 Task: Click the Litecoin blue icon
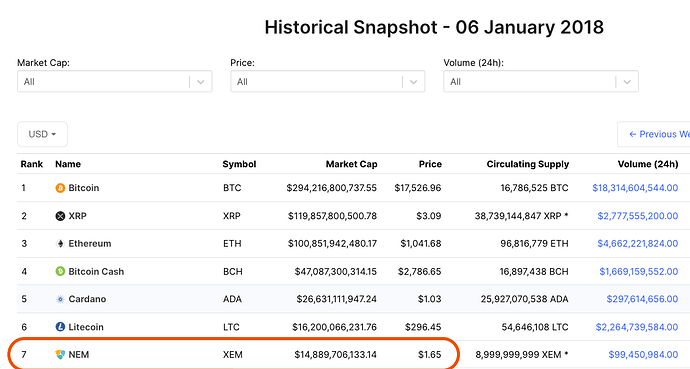tap(60, 327)
